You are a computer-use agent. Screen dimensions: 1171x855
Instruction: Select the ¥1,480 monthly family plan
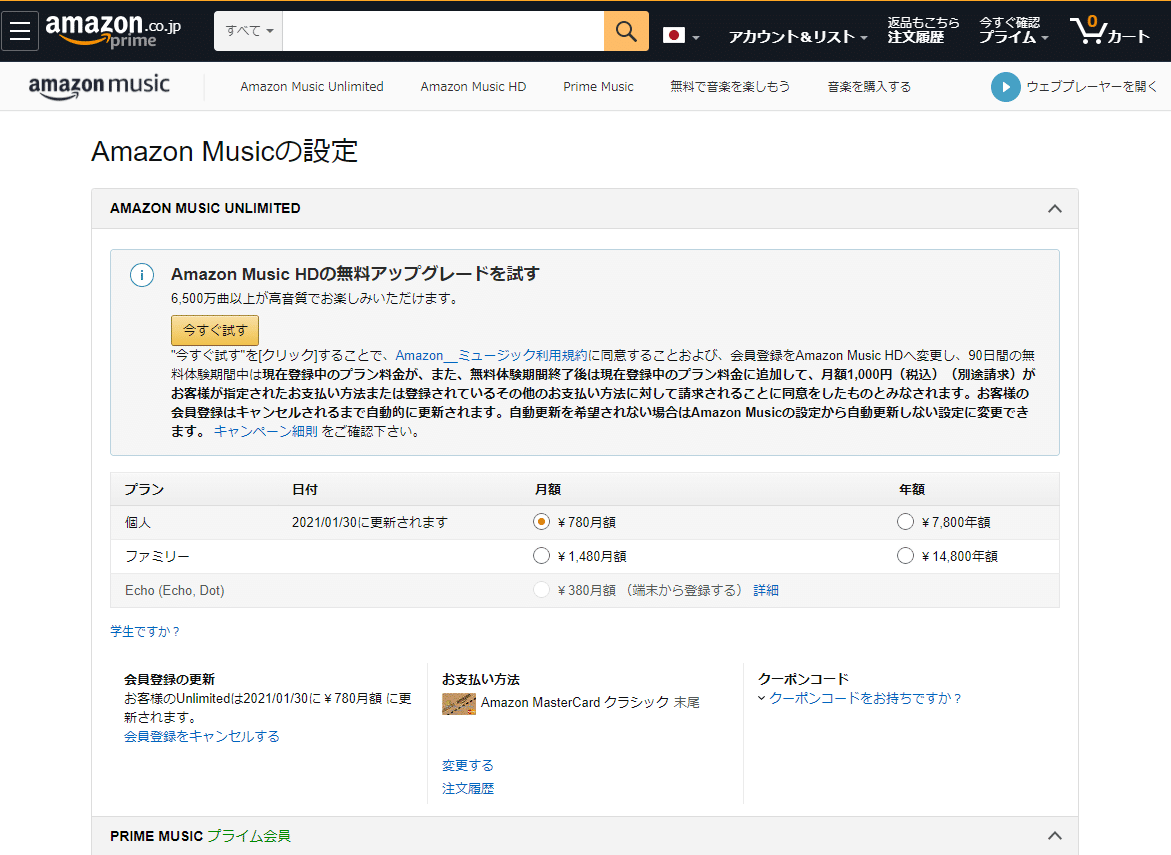point(541,556)
